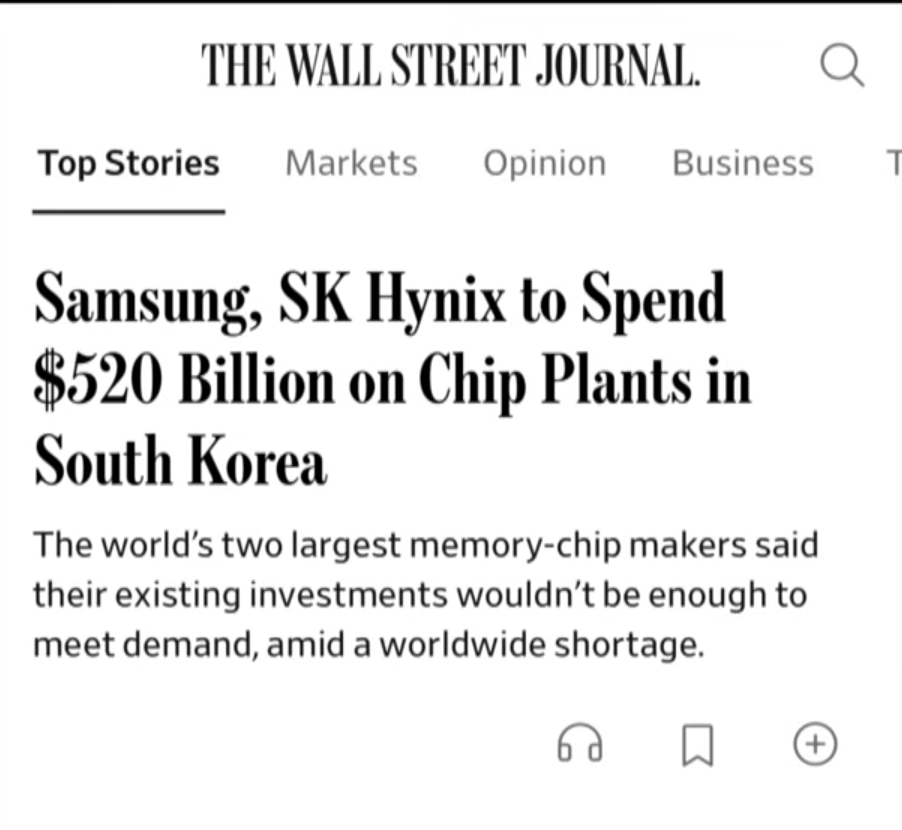Click "their existing investments" summary line
The height and width of the screenshot is (830, 902).
click(420, 595)
